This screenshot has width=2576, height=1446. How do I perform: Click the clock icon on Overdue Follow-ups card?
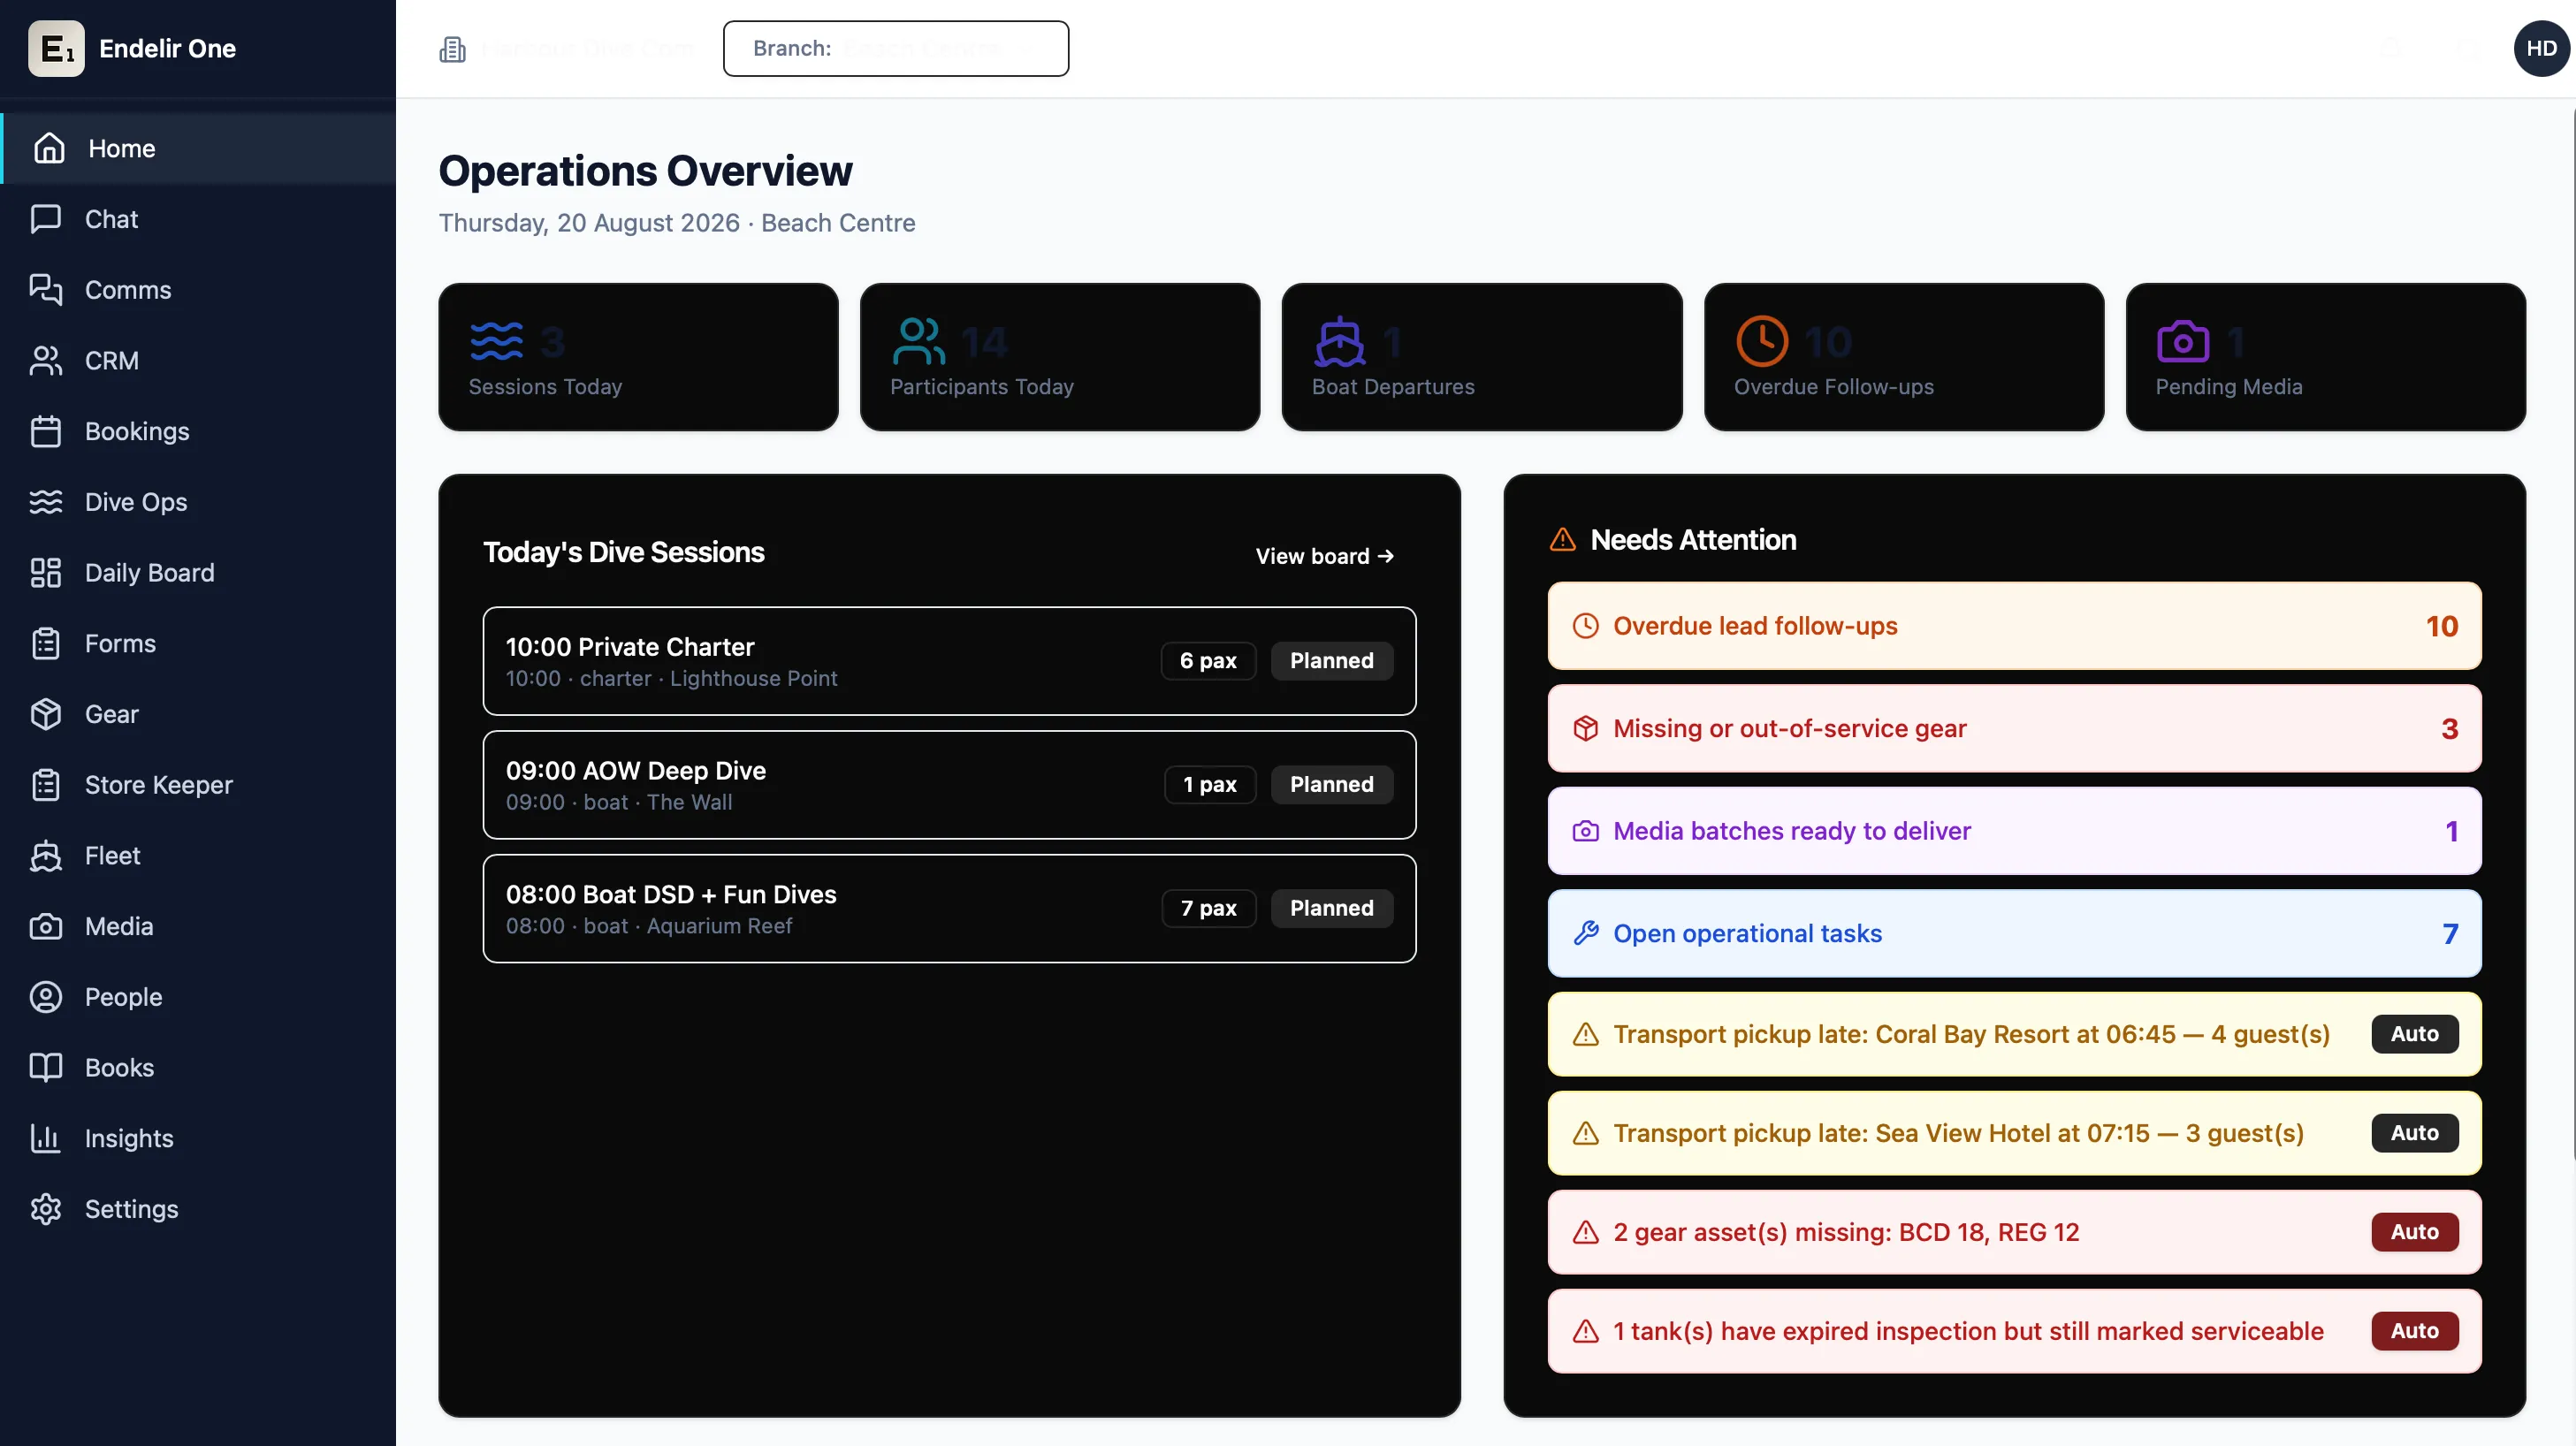click(1761, 341)
